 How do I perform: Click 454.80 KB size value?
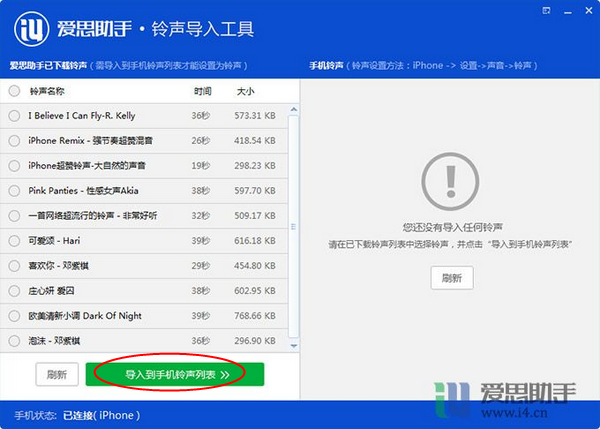[x=255, y=266]
